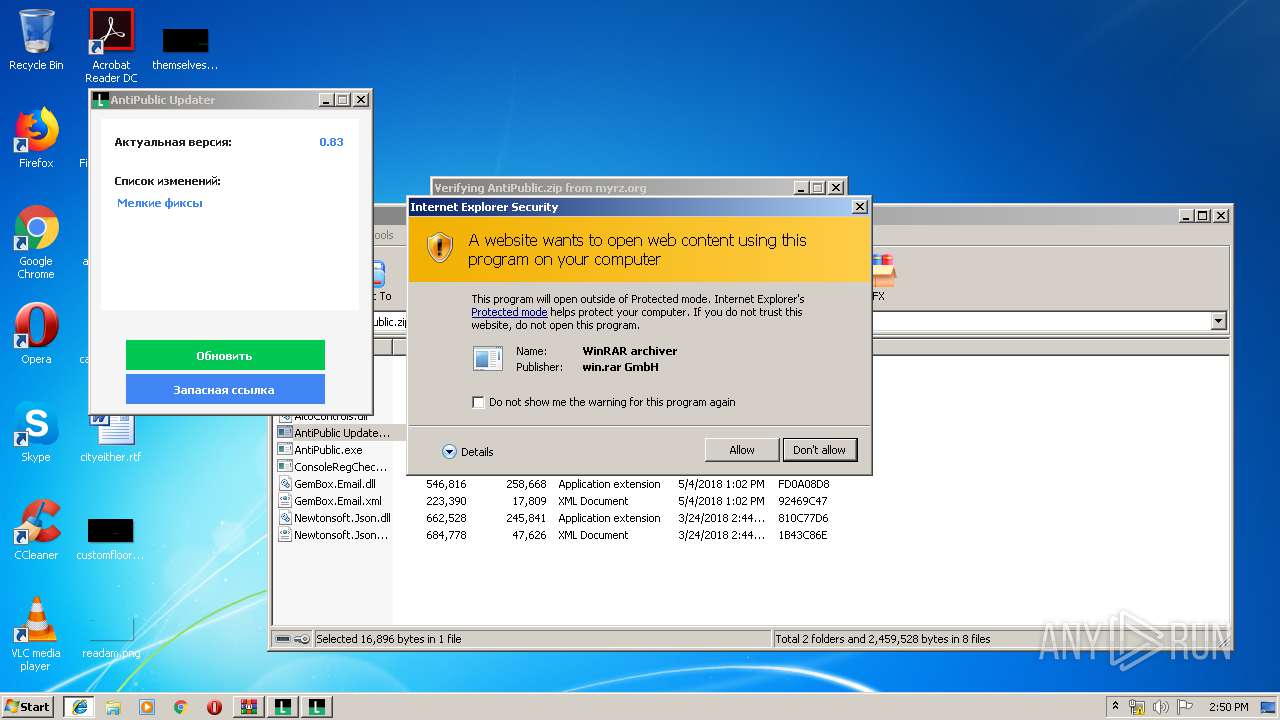Open Internet Explorer from taskbar
This screenshot has height=720, width=1280.
coord(79,706)
